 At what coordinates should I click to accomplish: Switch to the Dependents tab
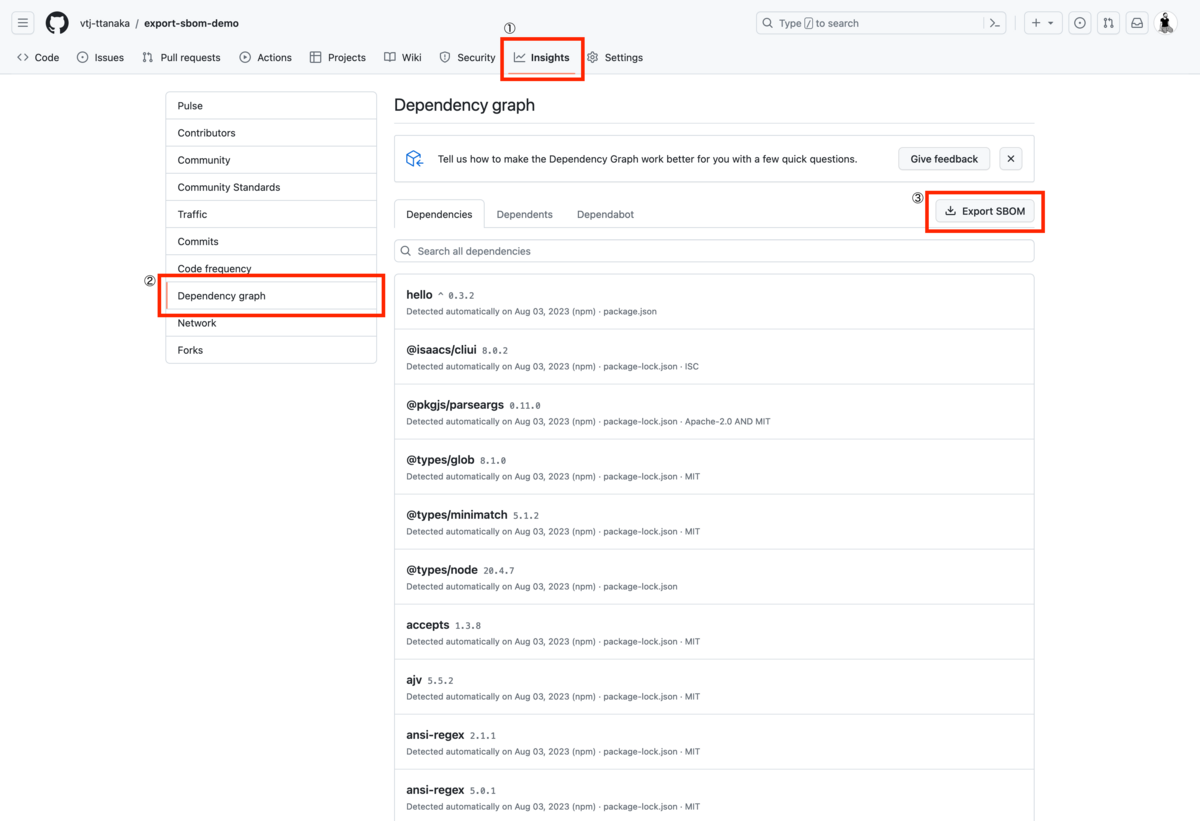click(524, 213)
